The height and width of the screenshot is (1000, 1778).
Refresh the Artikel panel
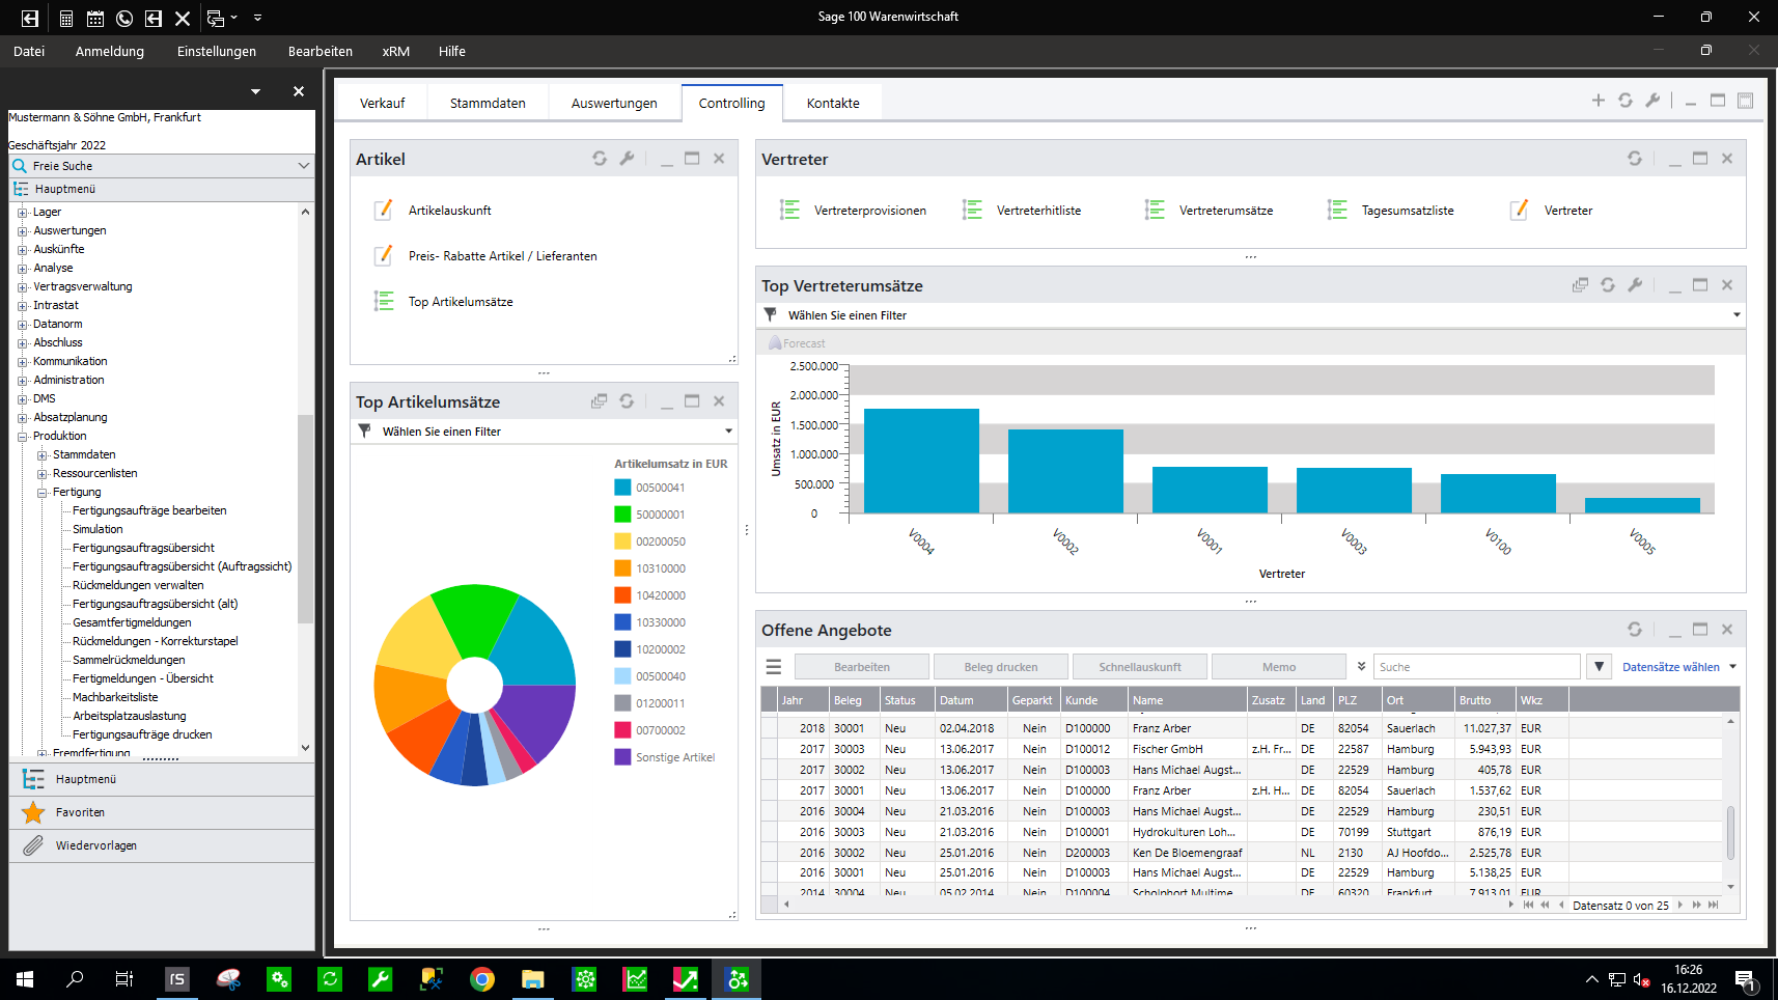point(599,158)
